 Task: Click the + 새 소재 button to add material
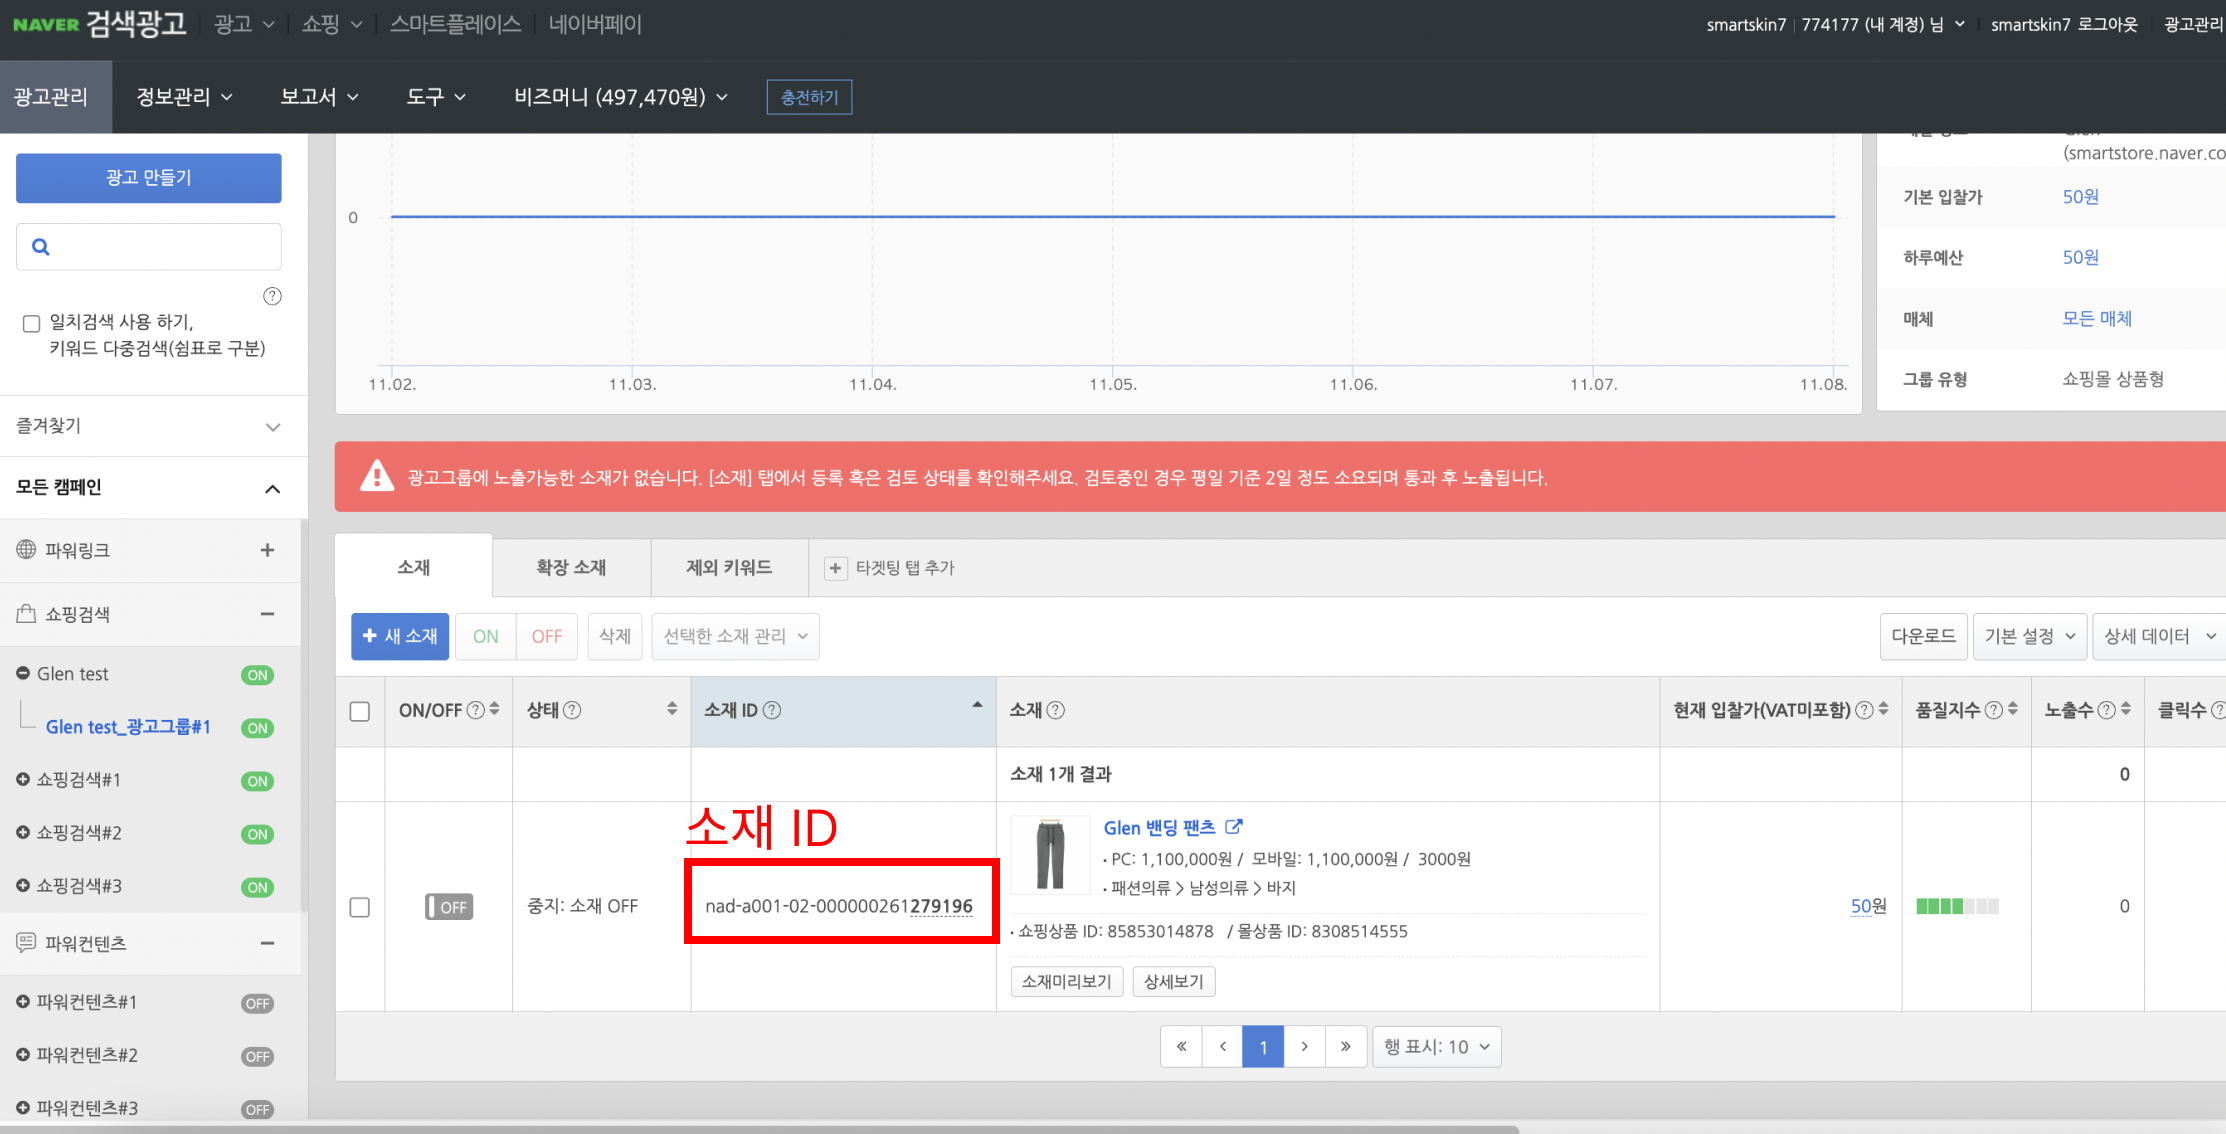pyautogui.click(x=399, y=636)
